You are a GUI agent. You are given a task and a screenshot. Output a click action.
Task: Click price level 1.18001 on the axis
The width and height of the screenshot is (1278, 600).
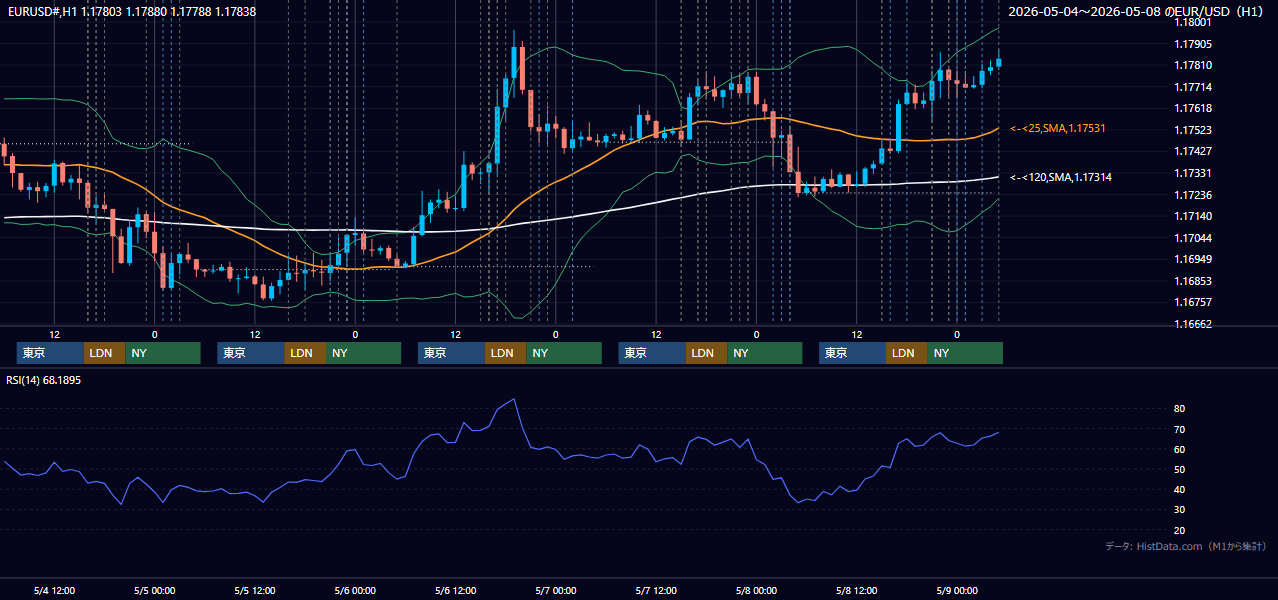click(x=1193, y=22)
